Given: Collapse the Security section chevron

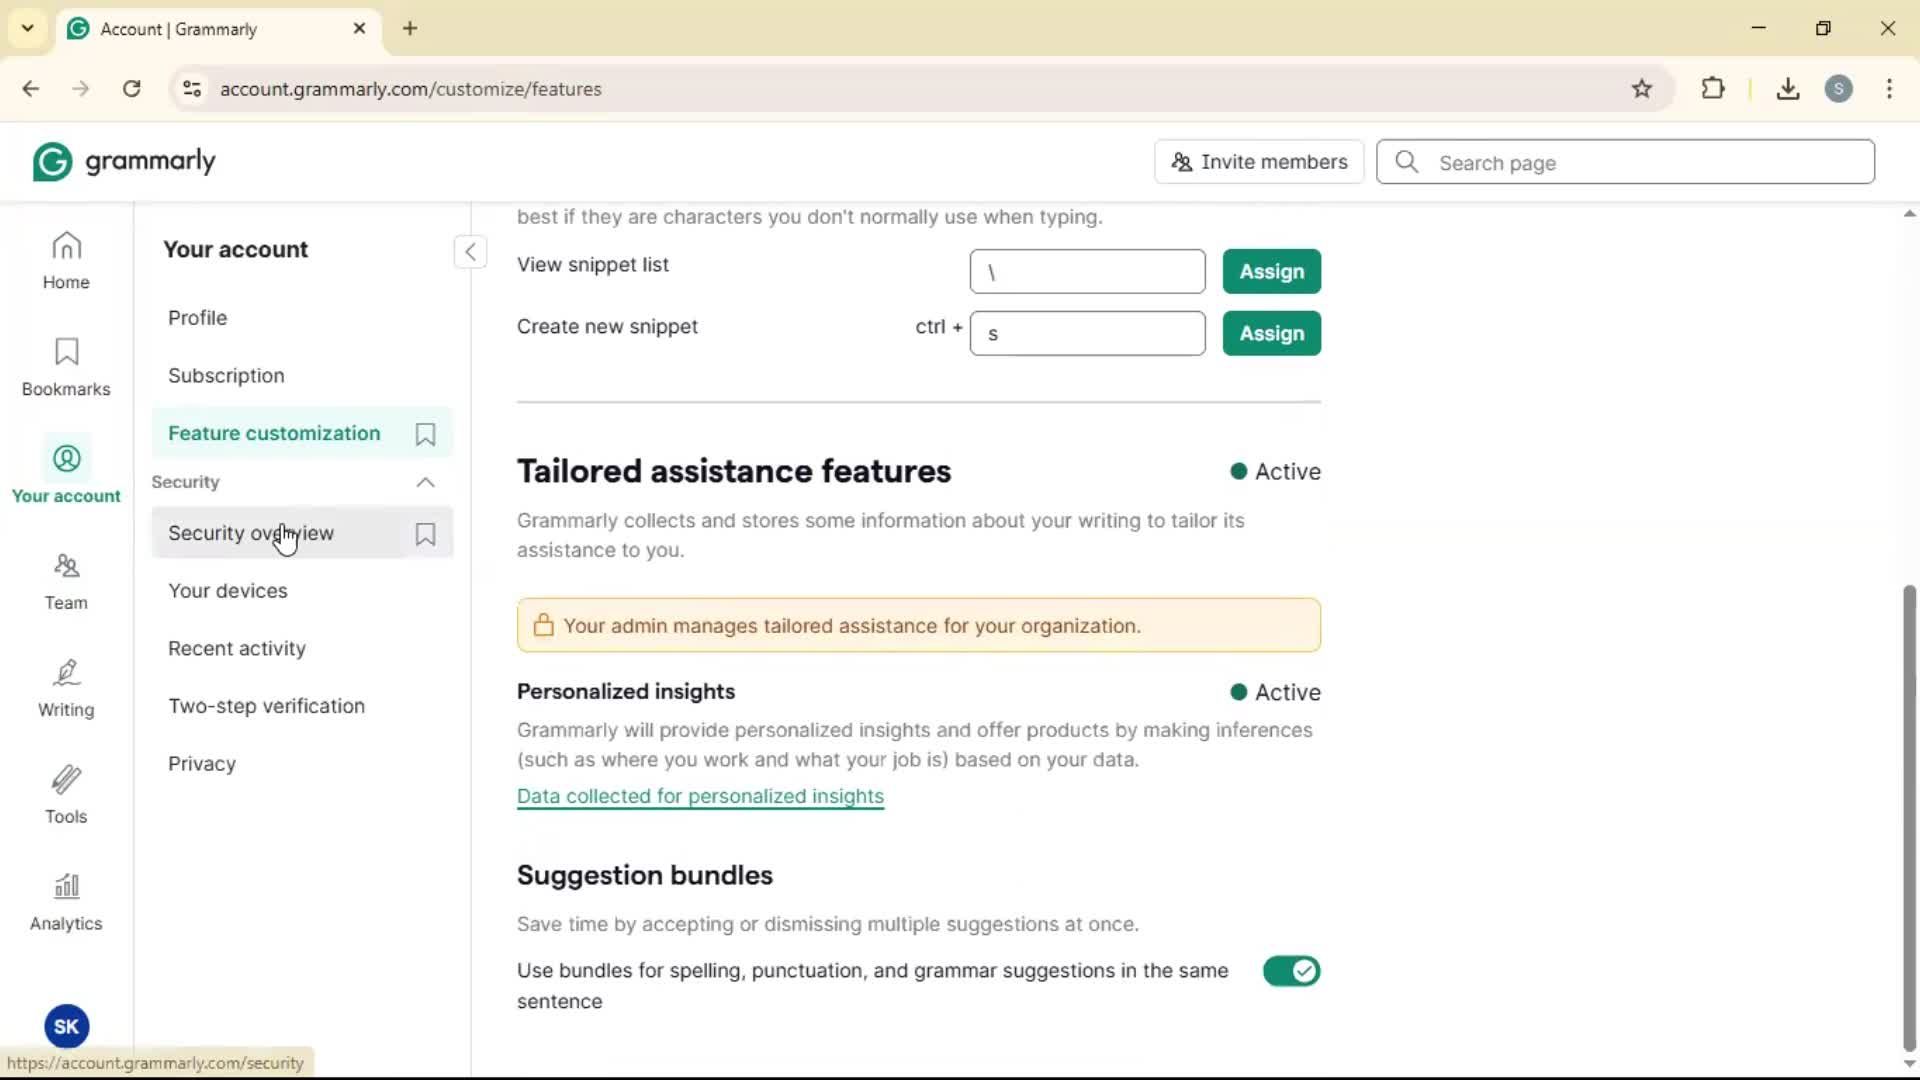Looking at the screenshot, I should point(425,483).
